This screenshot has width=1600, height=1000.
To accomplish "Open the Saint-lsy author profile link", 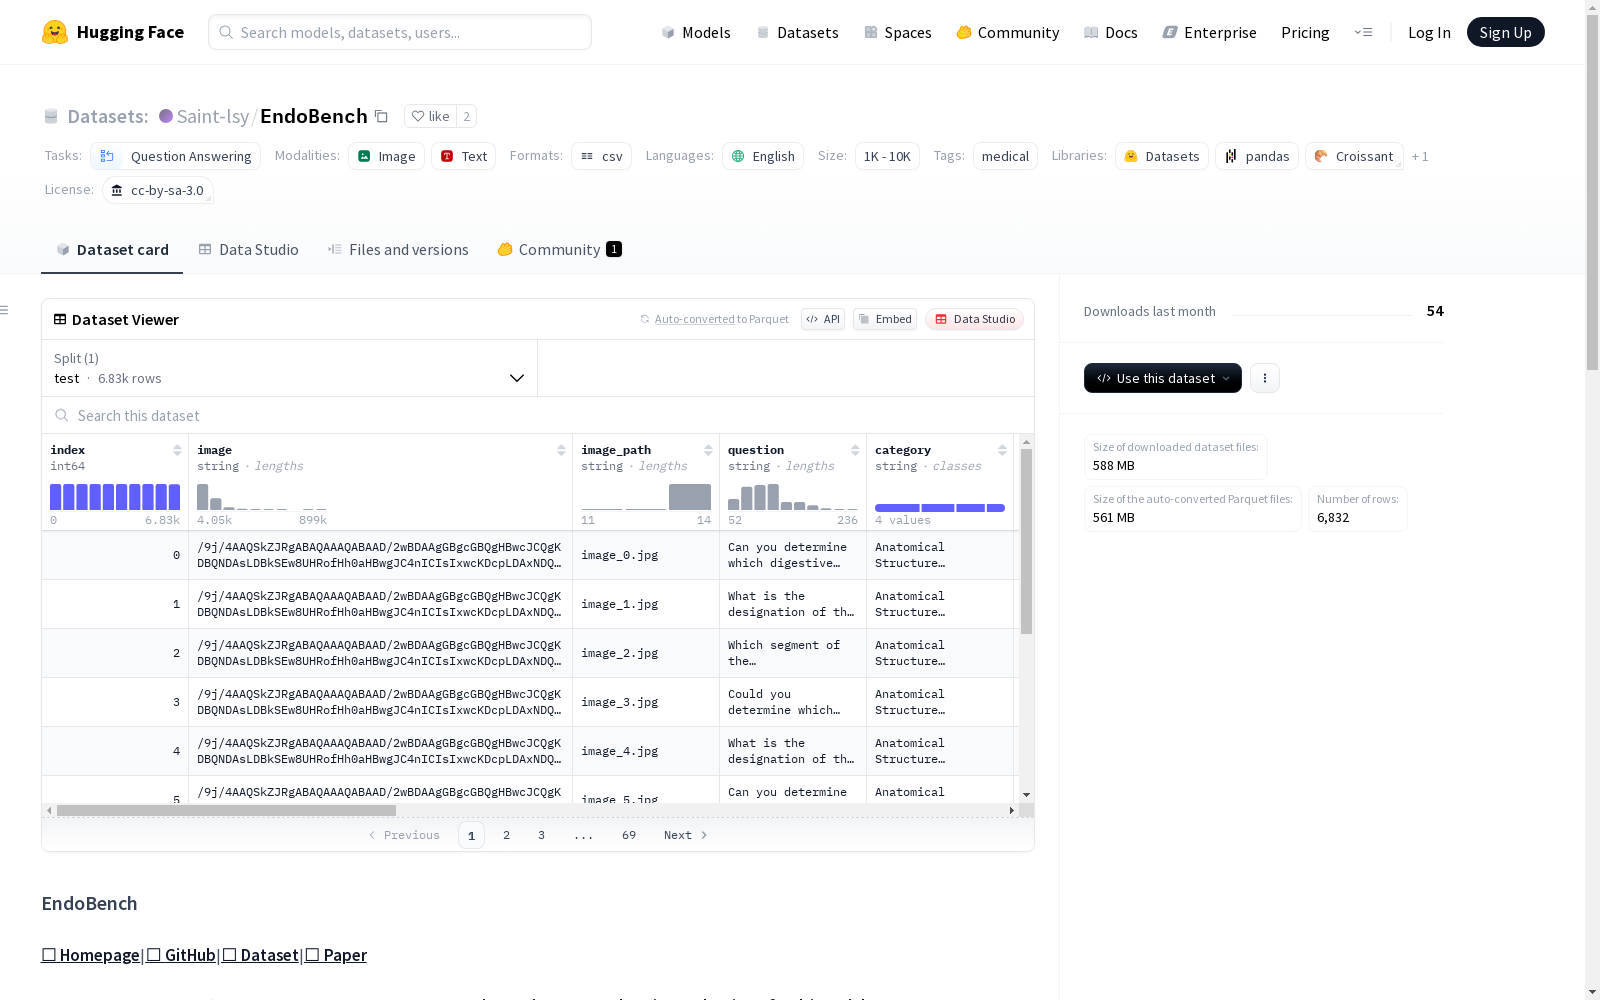I will pos(213,116).
